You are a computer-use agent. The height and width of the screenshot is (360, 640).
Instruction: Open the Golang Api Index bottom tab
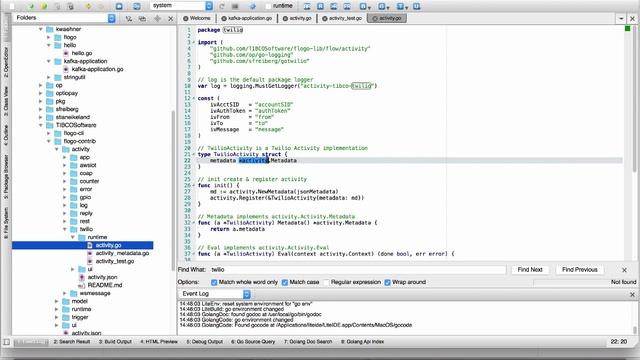tap(362, 342)
